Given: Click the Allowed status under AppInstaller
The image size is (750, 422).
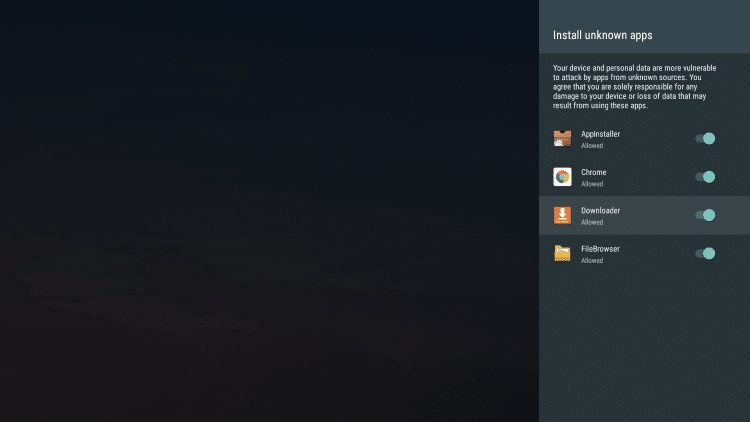Looking at the screenshot, I should coord(592,146).
